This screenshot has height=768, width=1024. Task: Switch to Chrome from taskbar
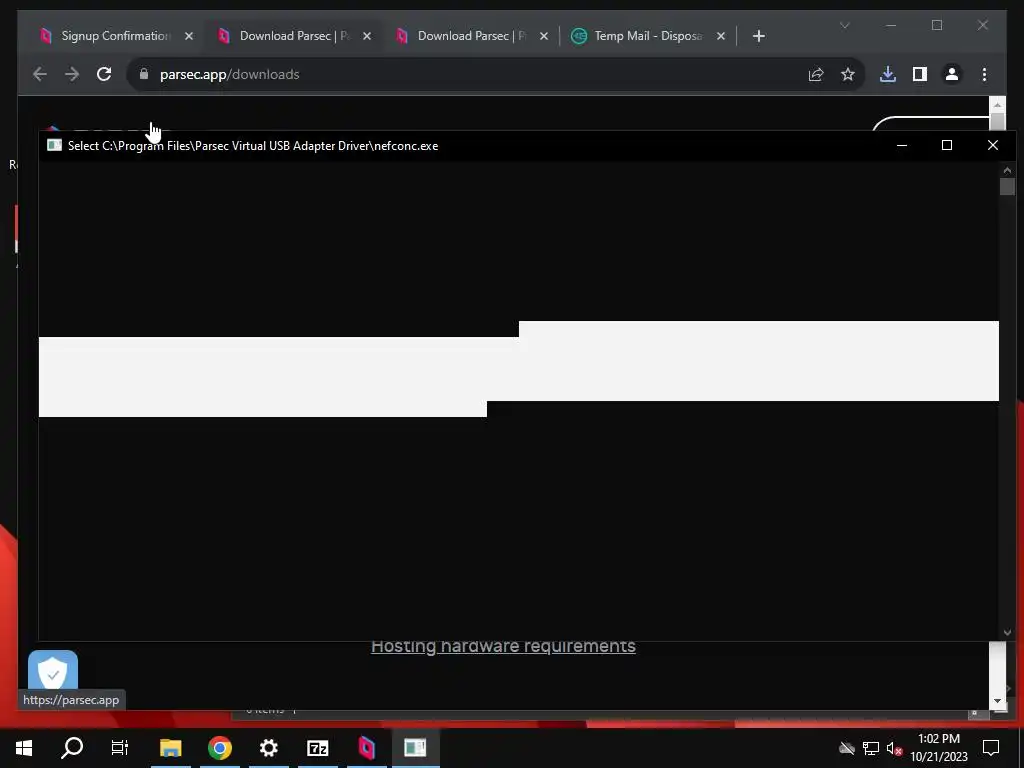coord(220,748)
